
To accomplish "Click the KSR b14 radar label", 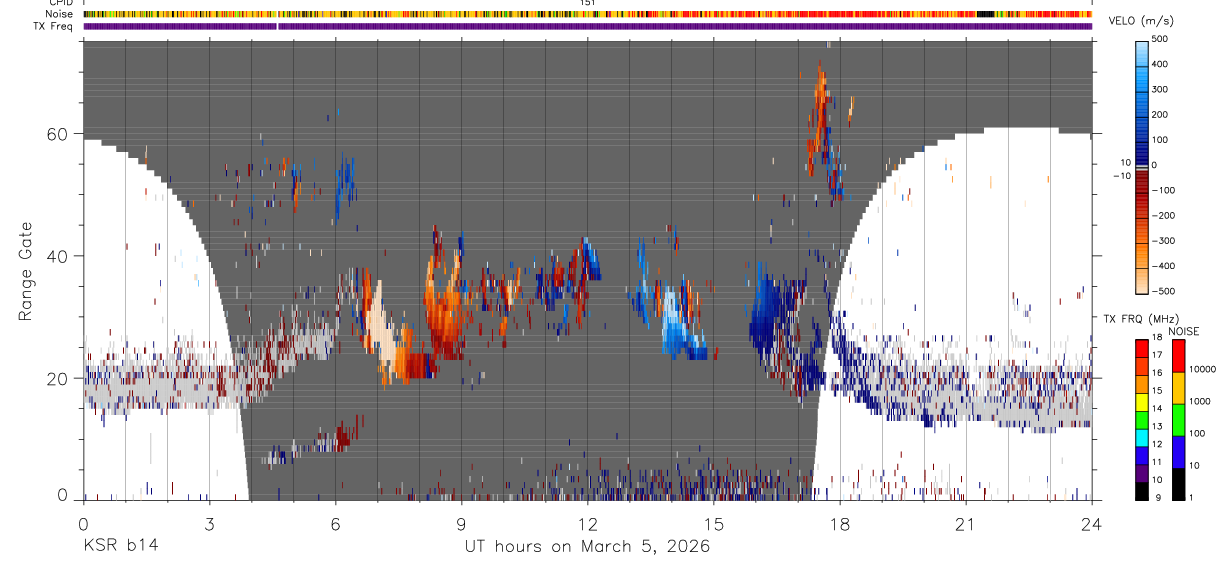I will tap(120, 547).
